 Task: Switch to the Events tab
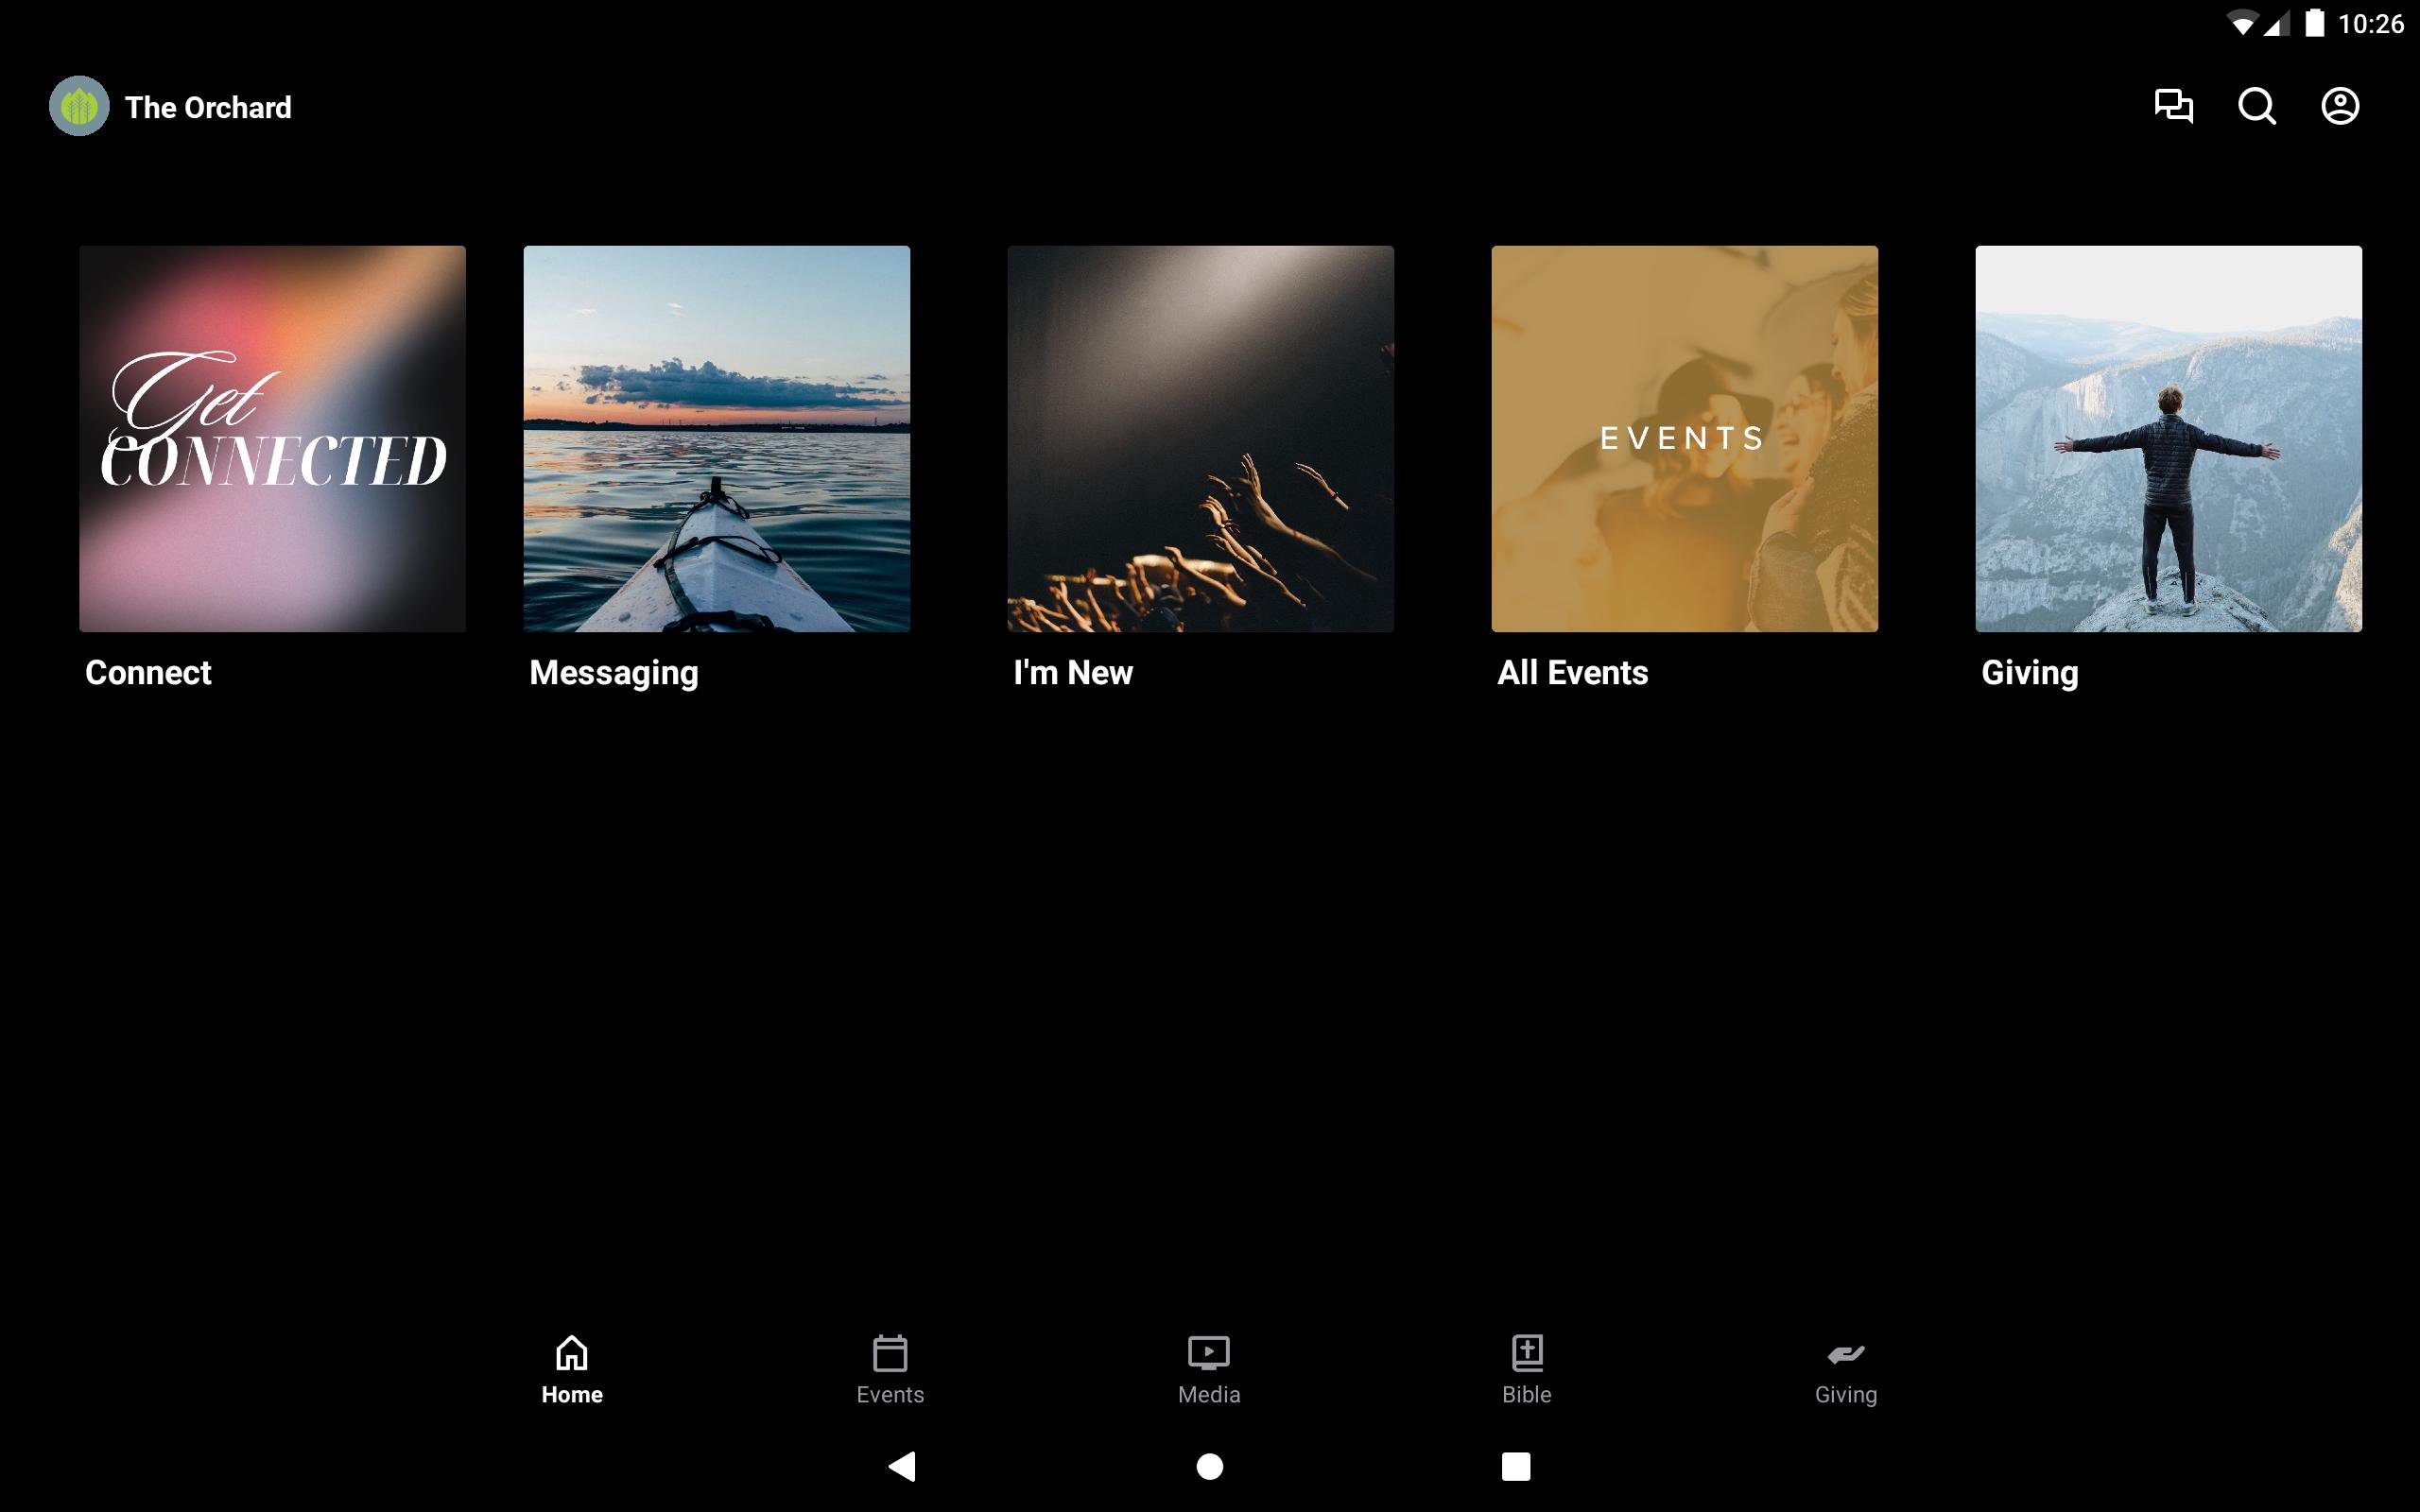click(x=890, y=1370)
